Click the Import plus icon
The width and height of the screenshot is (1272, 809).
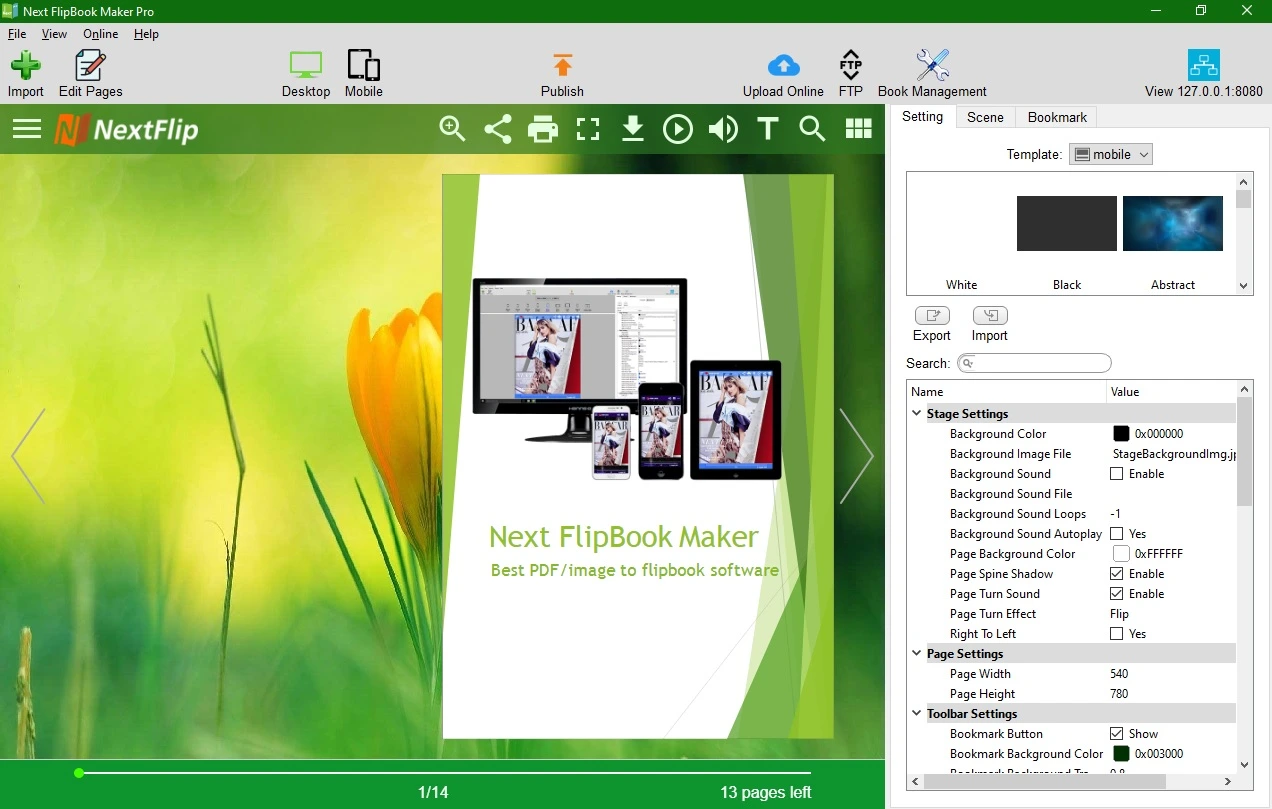pos(26,66)
